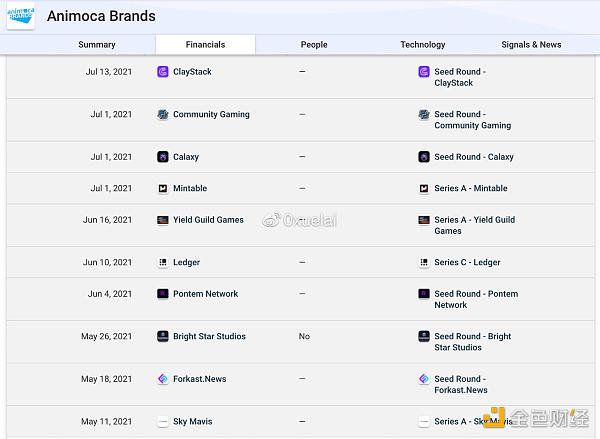Select the Jul 13, 2021 date cell
The image size is (600, 439).
point(109,72)
